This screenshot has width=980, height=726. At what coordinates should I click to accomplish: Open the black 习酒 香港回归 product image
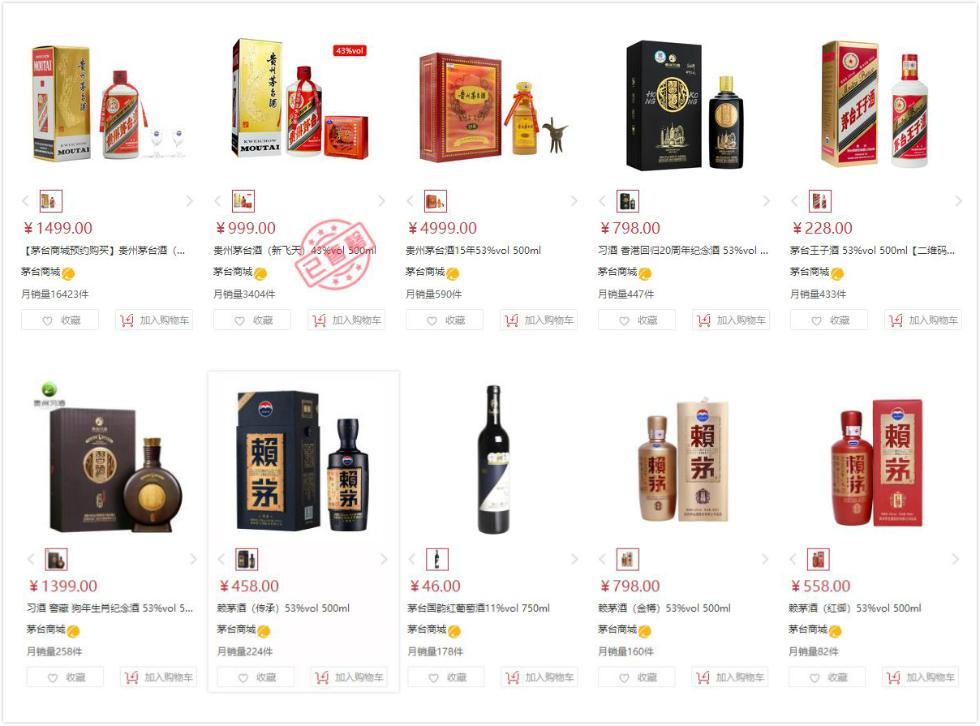coord(685,105)
